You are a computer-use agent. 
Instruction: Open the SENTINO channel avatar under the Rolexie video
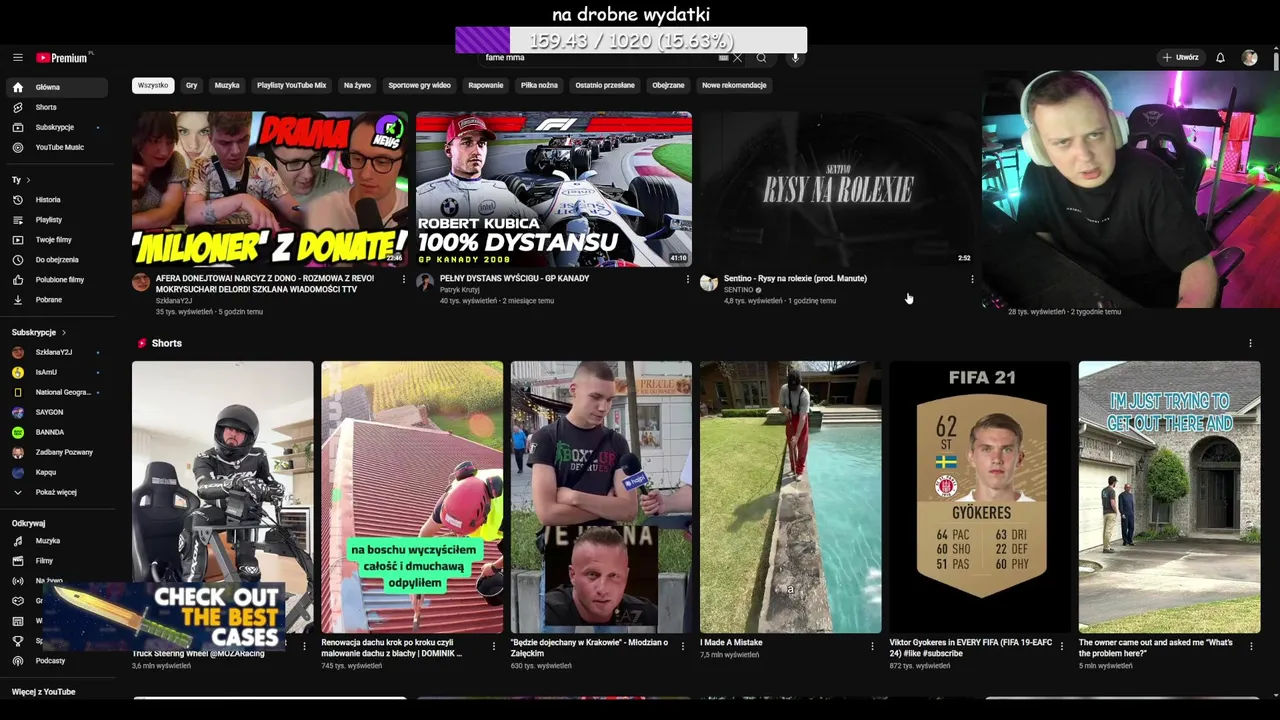tap(709, 282)
